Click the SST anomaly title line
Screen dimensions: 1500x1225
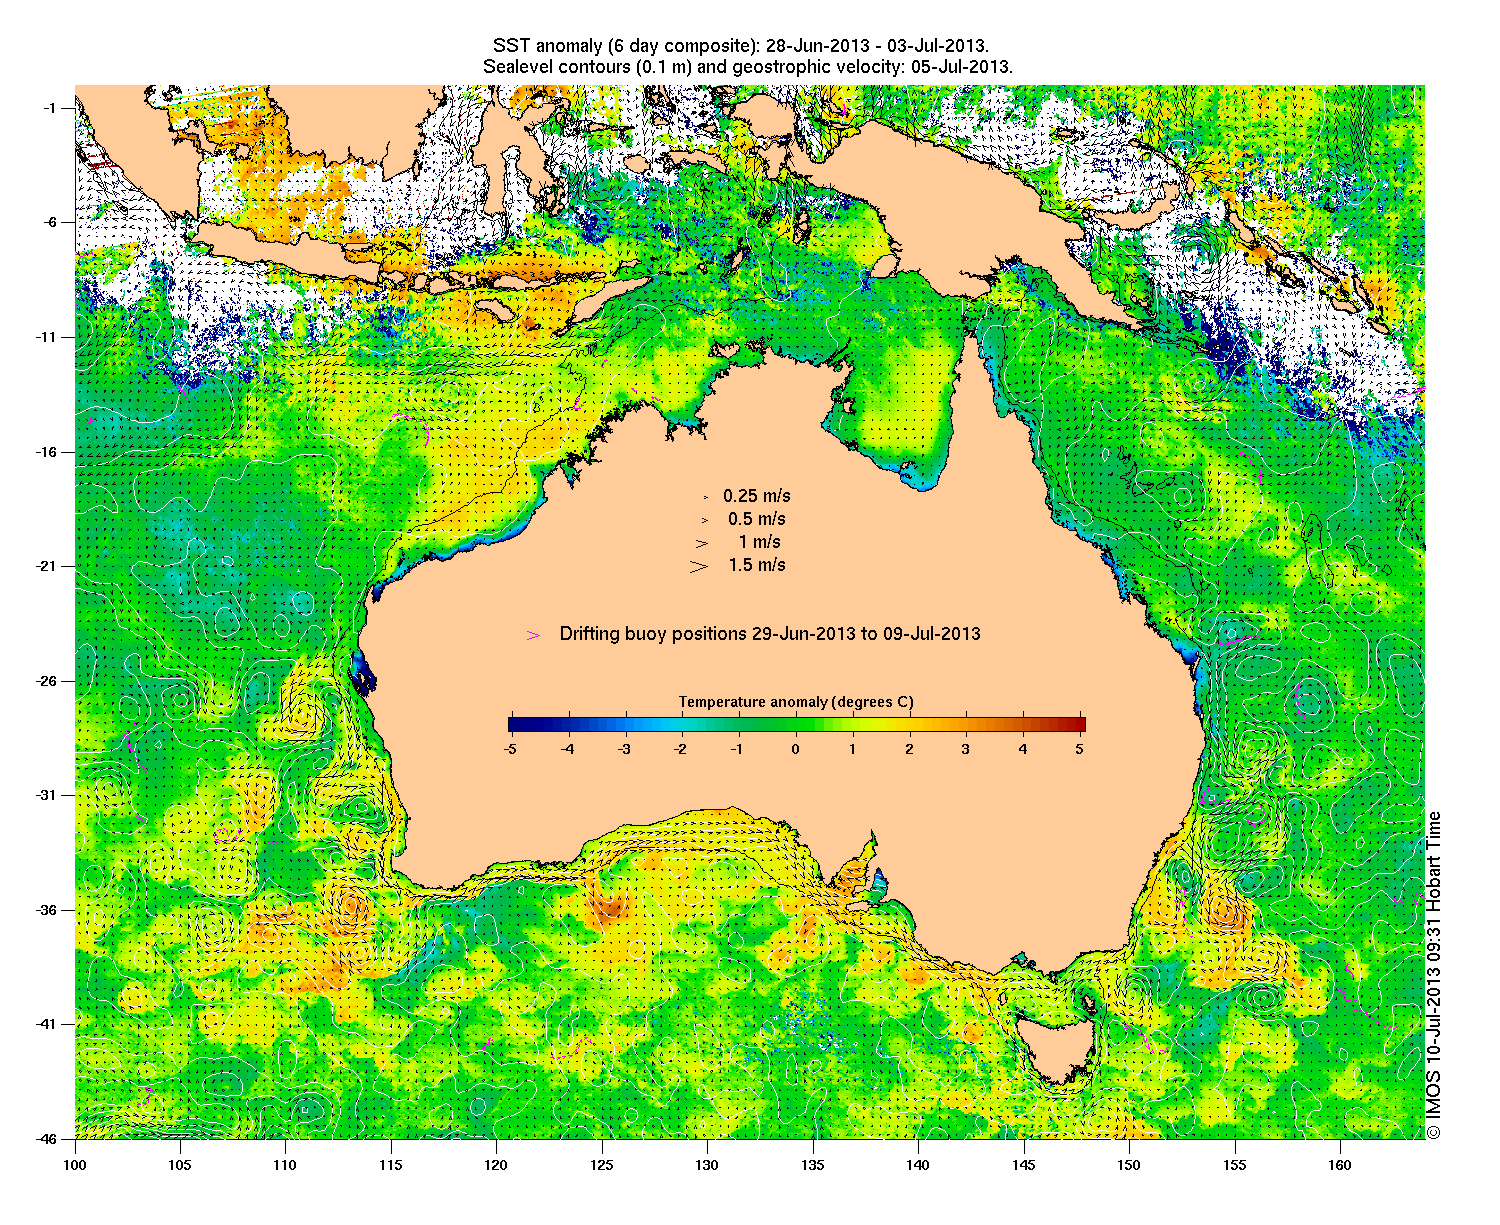coord(741,47)
